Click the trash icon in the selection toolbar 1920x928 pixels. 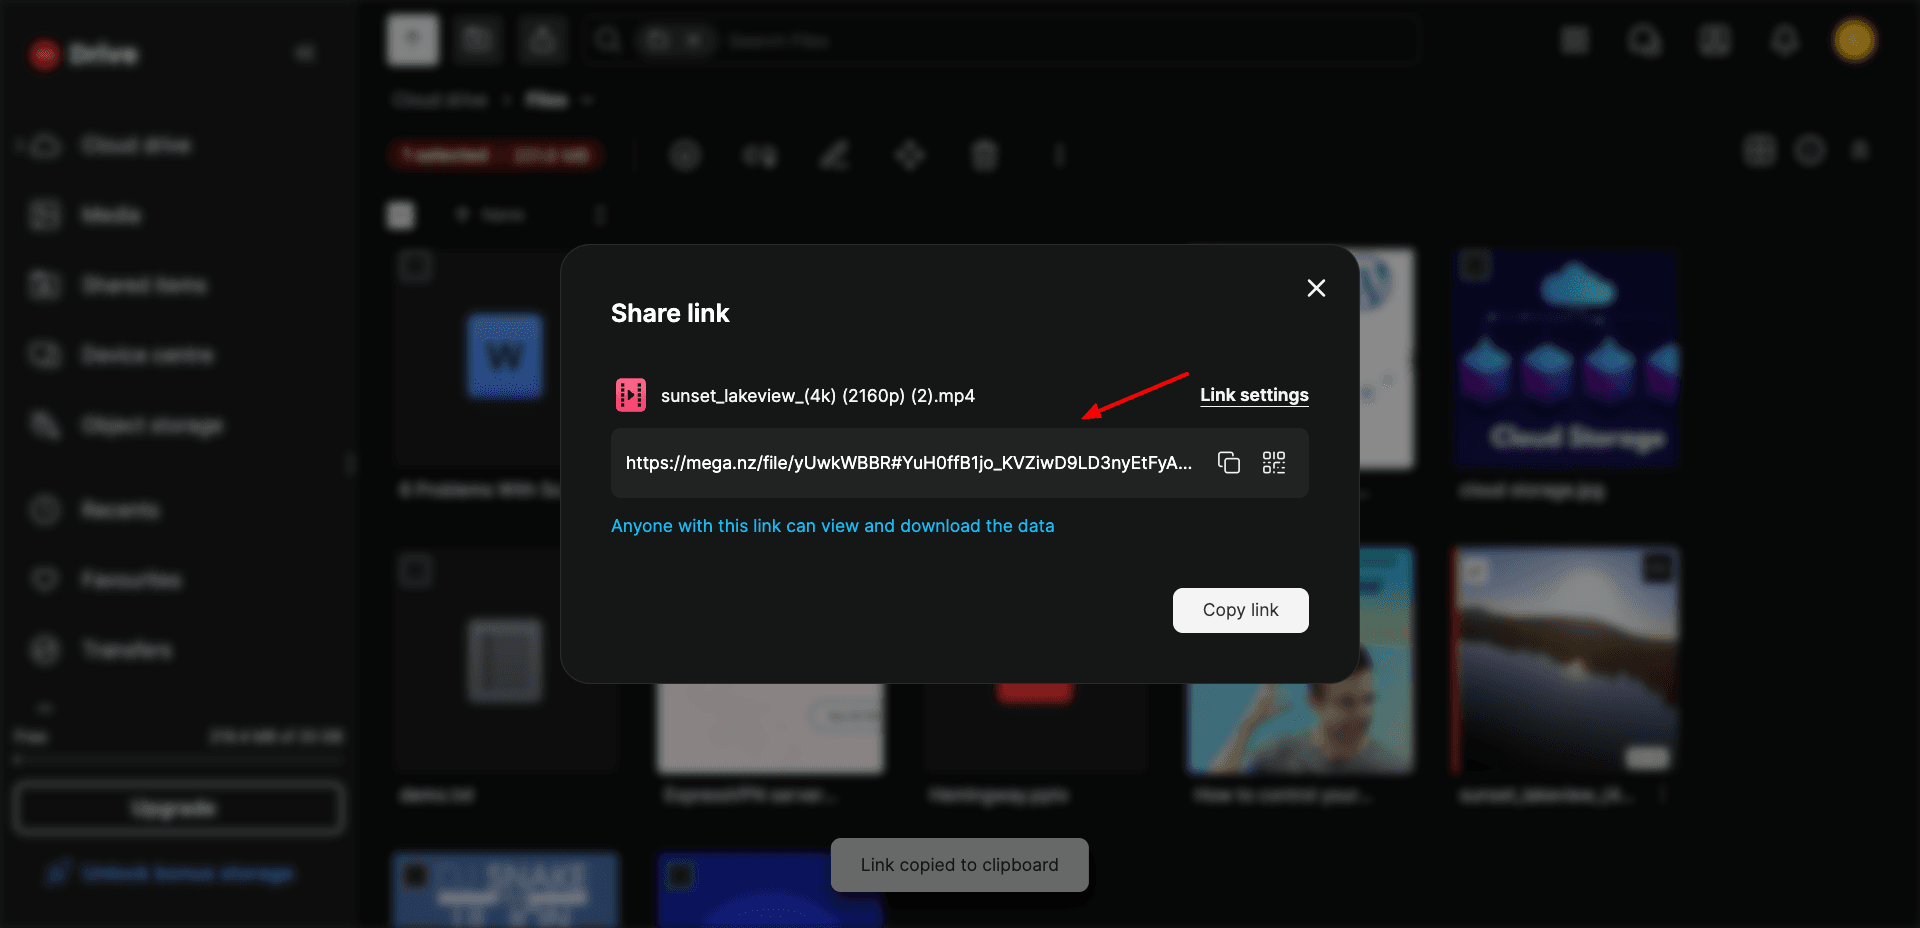[984, 156]
